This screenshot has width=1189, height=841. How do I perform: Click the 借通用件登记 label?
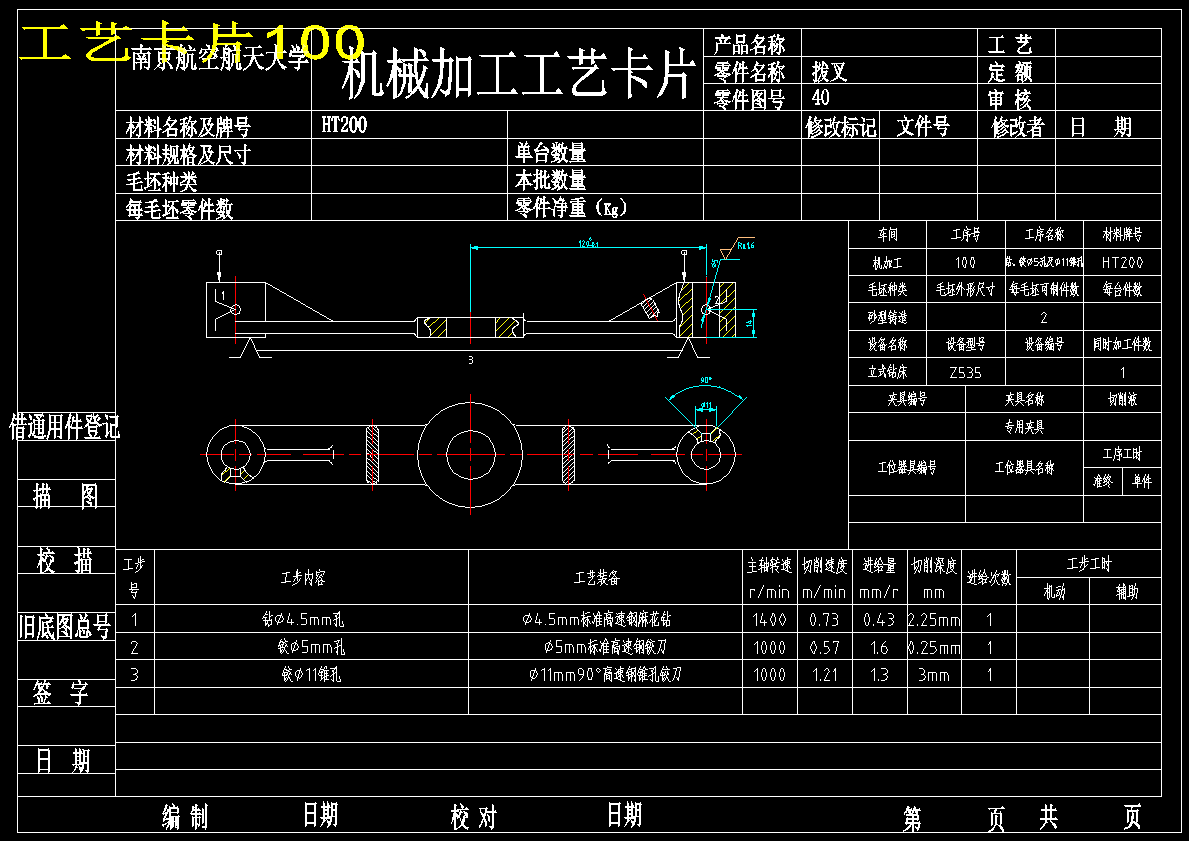click(64, 427)
